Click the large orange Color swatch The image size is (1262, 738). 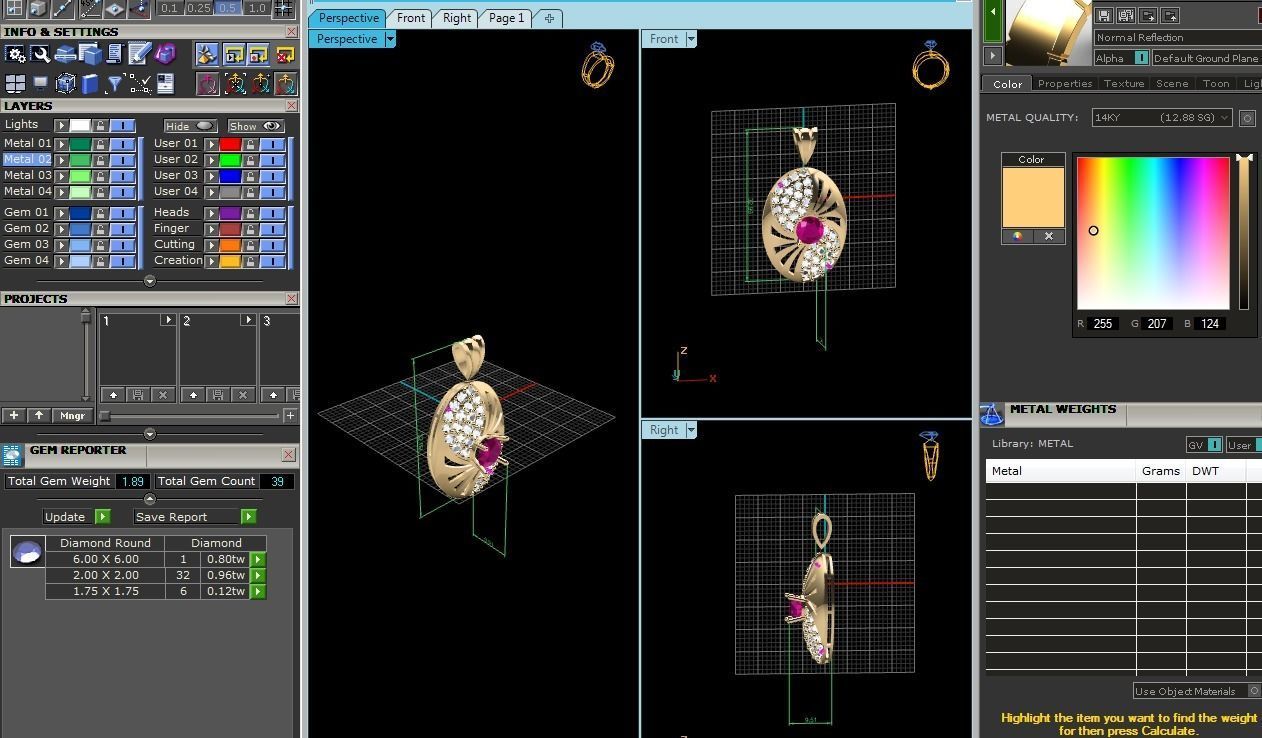click(1033, 197)
